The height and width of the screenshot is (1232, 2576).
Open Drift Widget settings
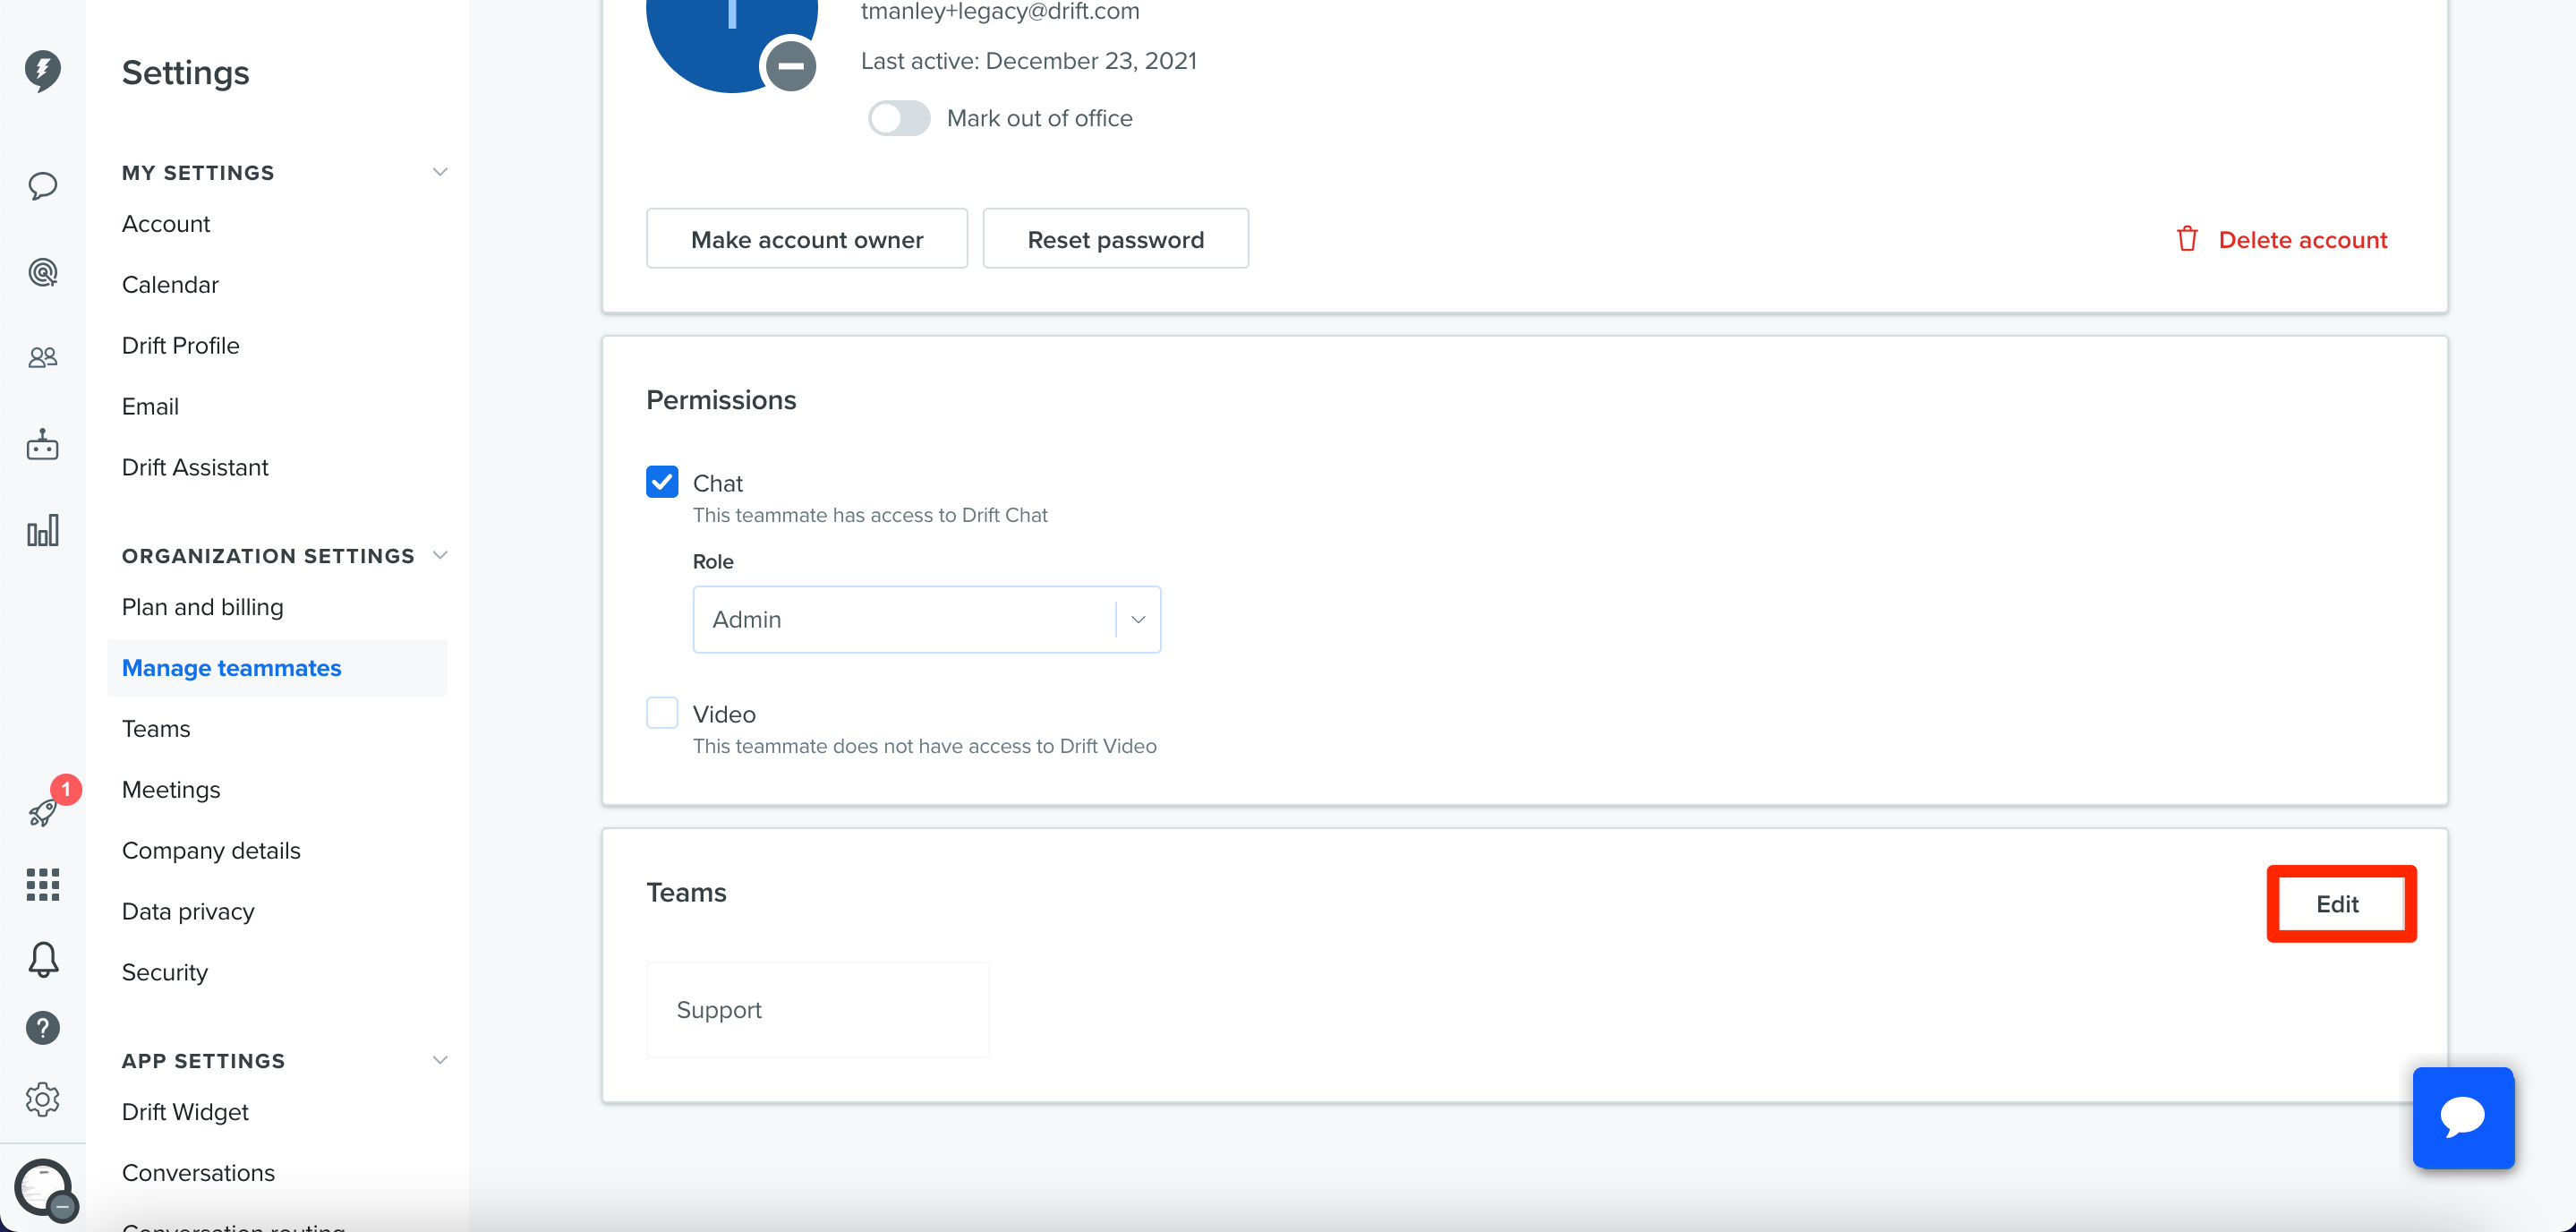[x=185, y=1112]
